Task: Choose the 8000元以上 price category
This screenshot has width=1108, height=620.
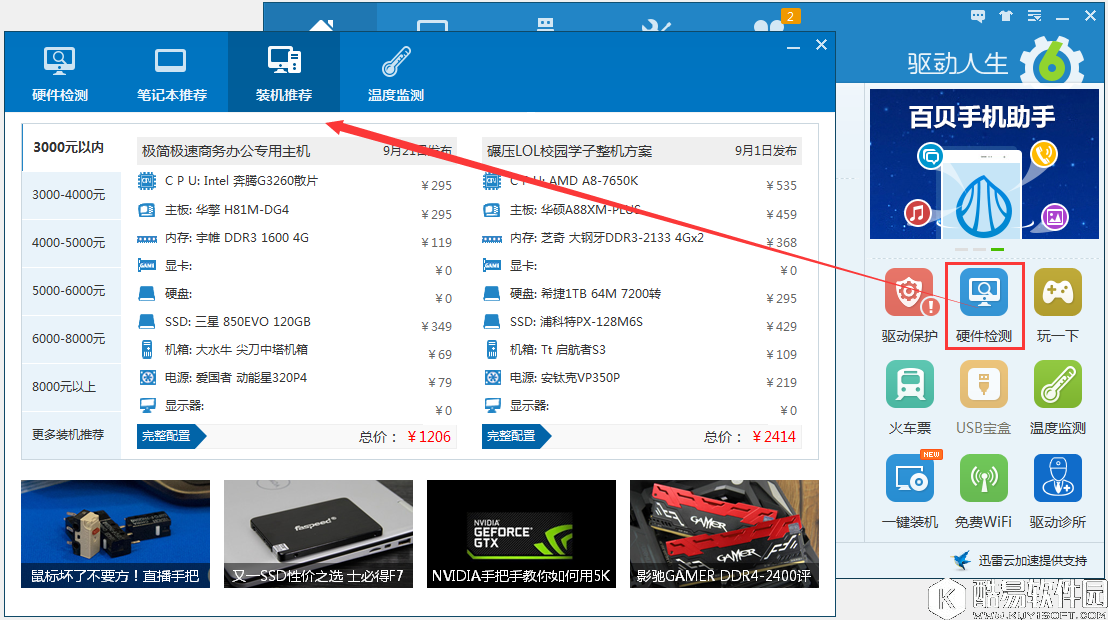Action: click(x=64, y=387)
